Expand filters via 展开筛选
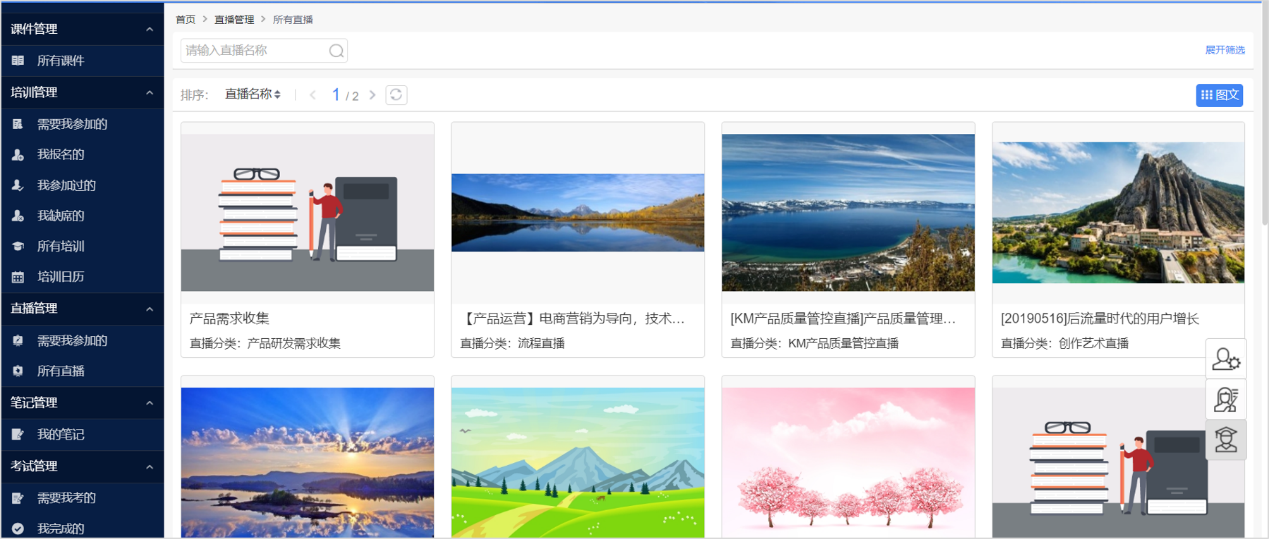The width and height of the screenshot is (1269, 539). [x=1225, y=50]
